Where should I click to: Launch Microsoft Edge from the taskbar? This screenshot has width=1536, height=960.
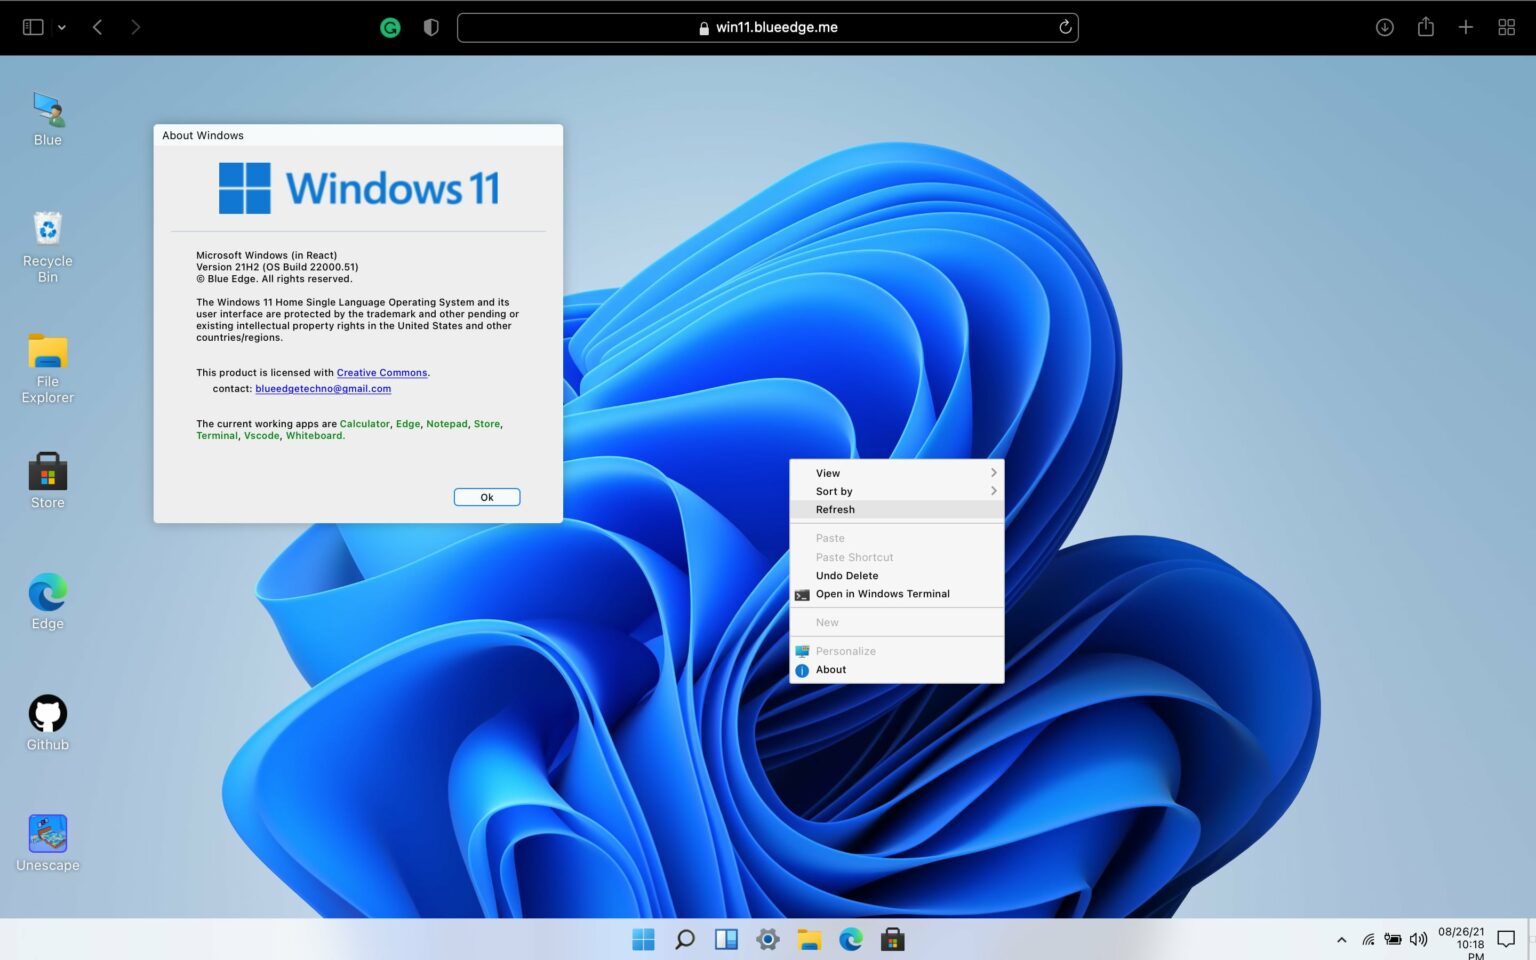coord(851,939)
